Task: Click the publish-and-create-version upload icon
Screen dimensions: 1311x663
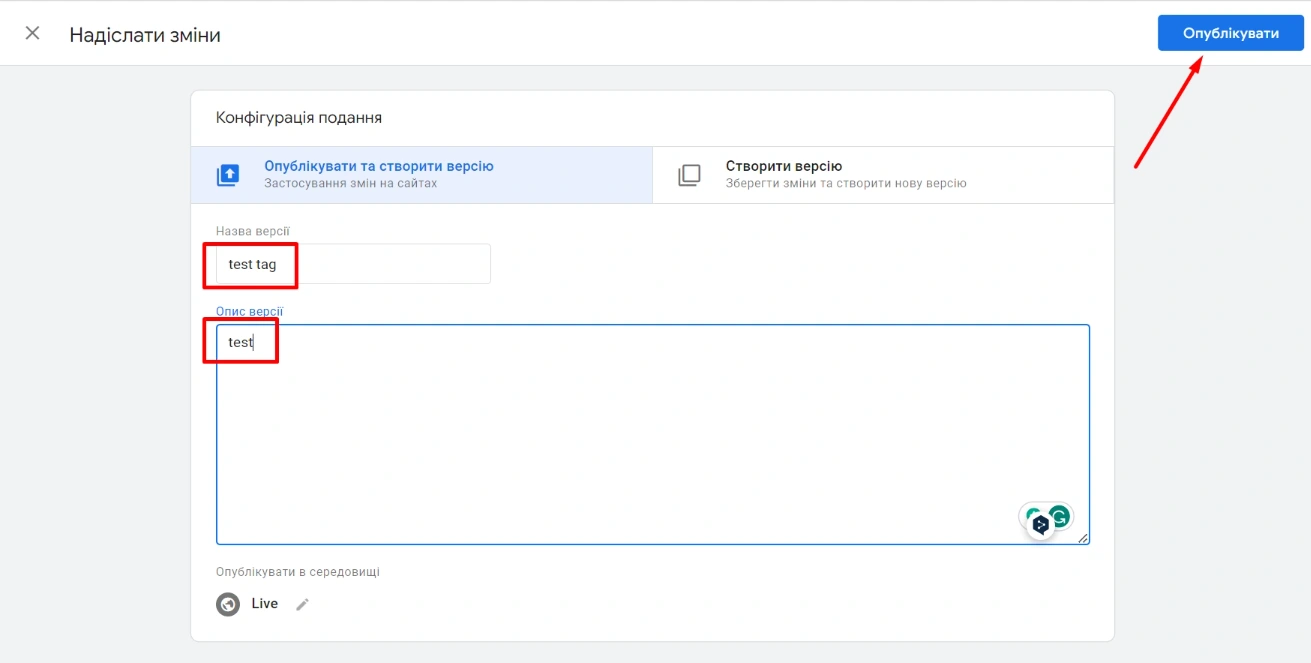Action: click(228, 175)
